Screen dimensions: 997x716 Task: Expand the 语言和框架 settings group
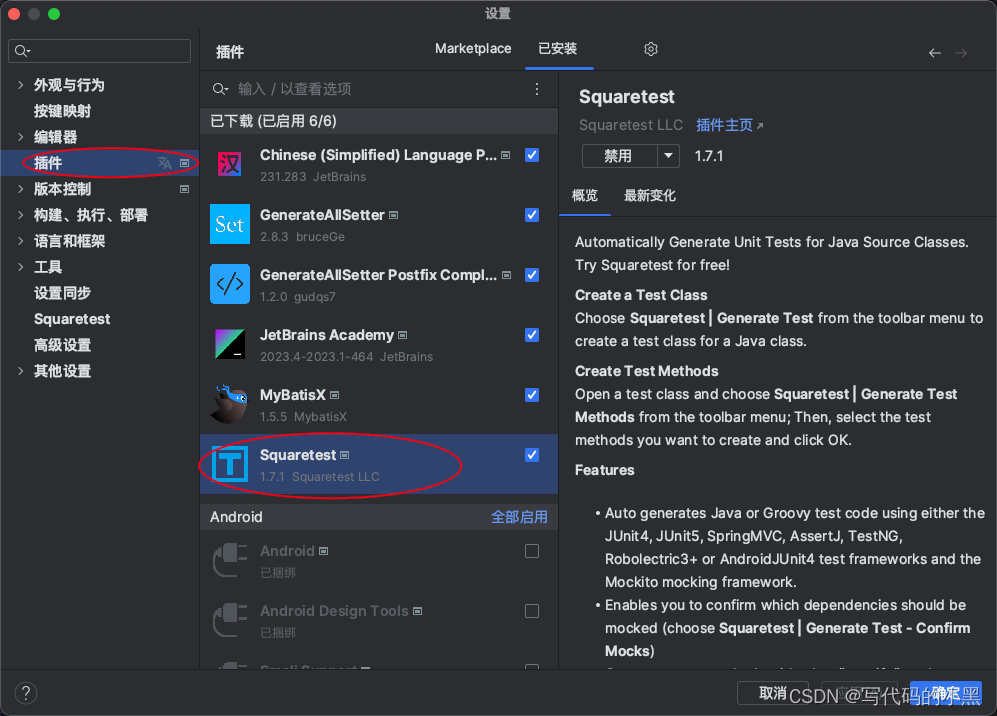[20, 241]
